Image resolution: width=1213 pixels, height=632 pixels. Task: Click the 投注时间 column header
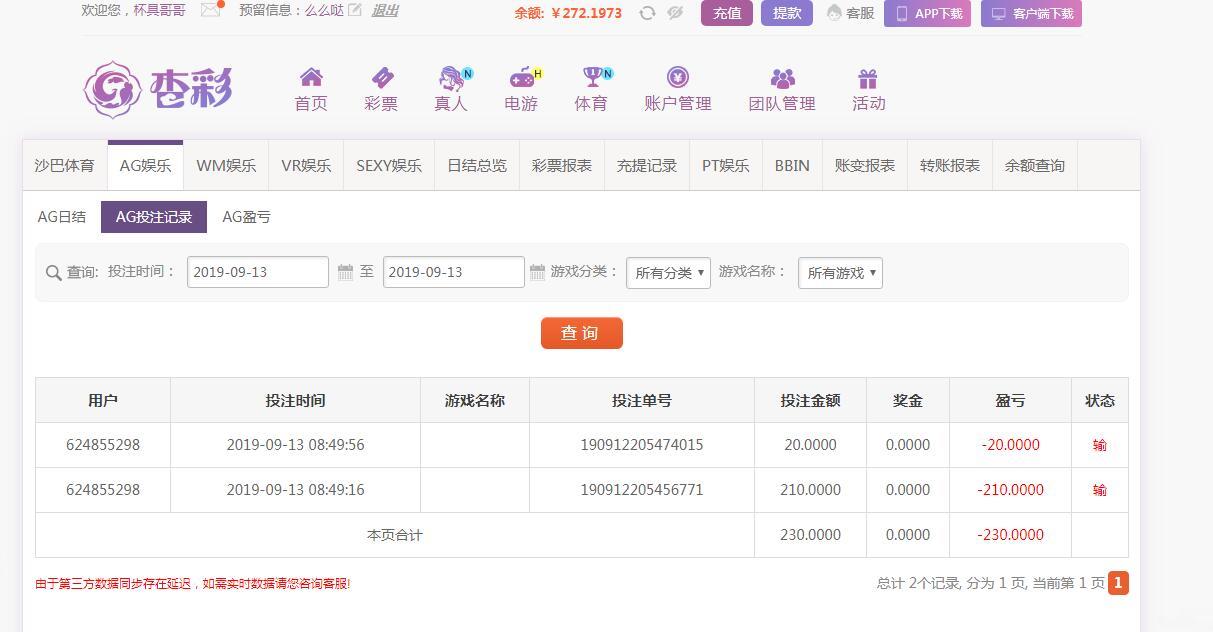coord(296,400)
